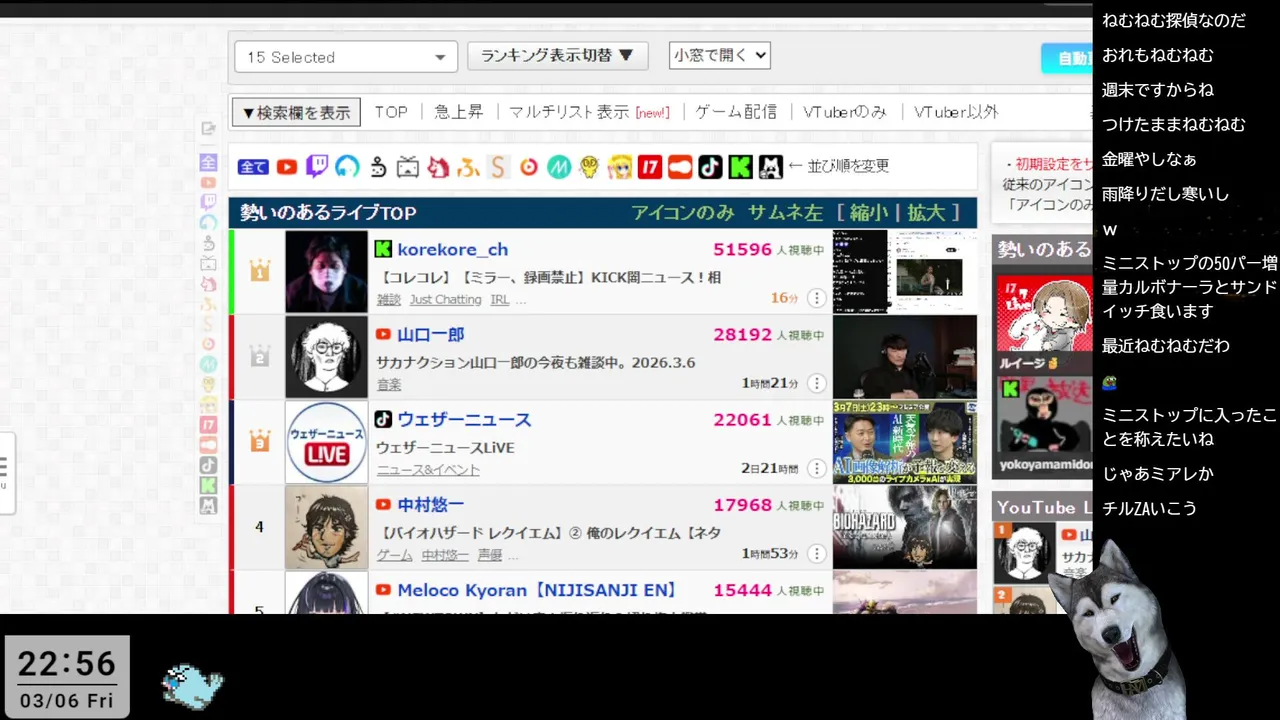Open the 山口一郎 channel link
1280x720 pixels.
(431, 334)
